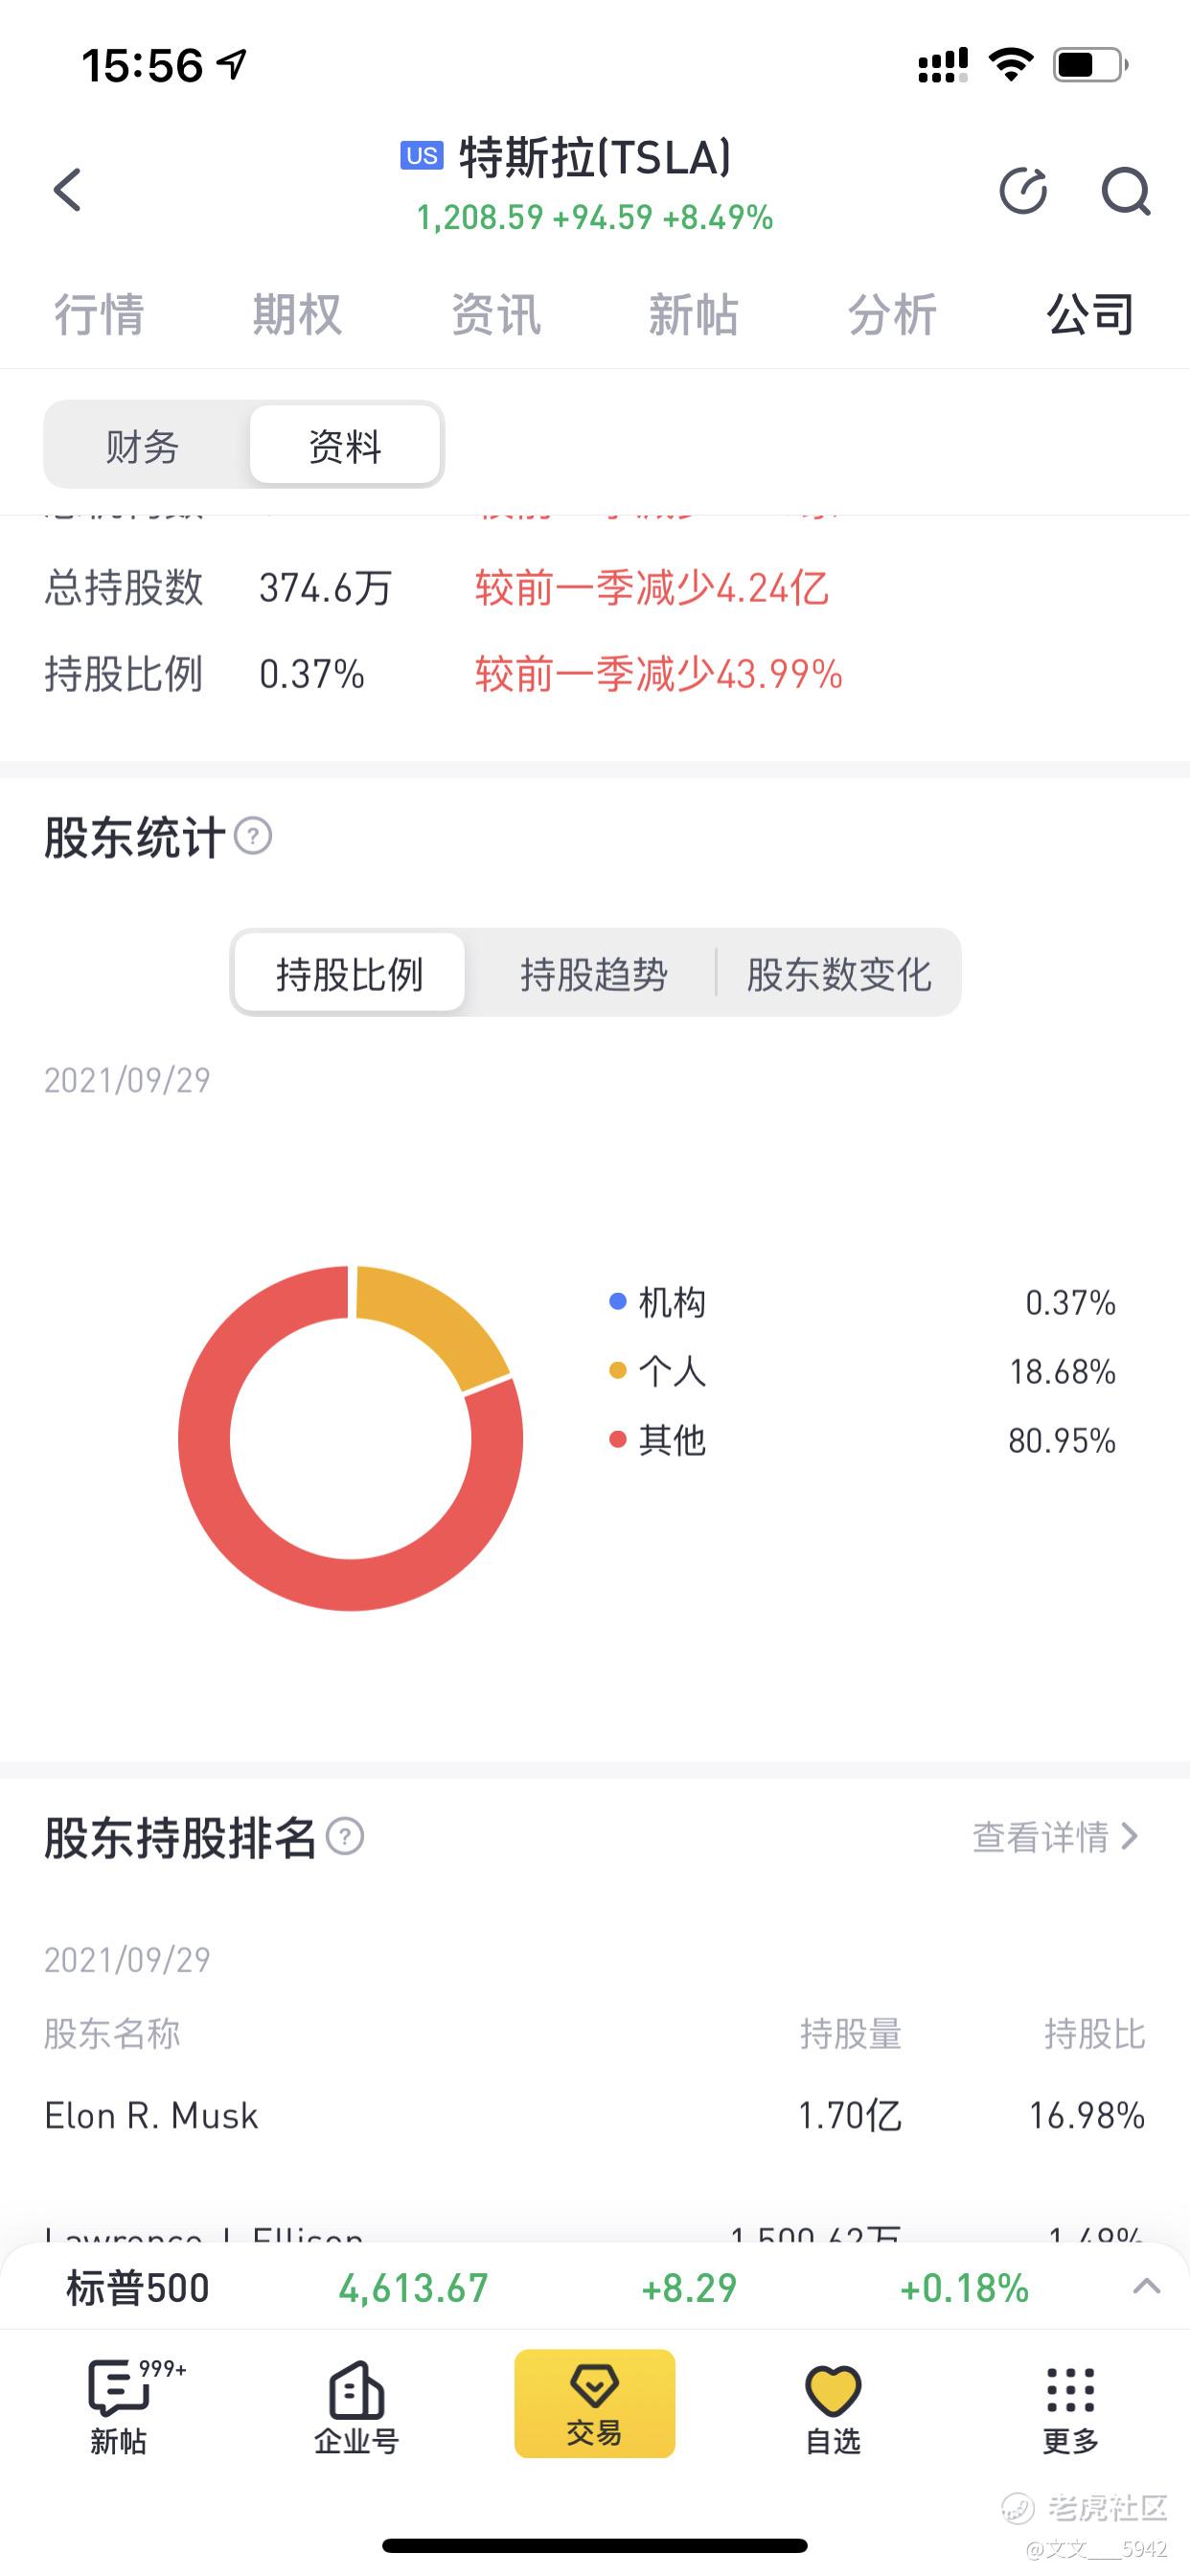The width and height of the screenshot is (1190, 2576).
Task: Switch to the 行情 tab
Action: [99, 314]
